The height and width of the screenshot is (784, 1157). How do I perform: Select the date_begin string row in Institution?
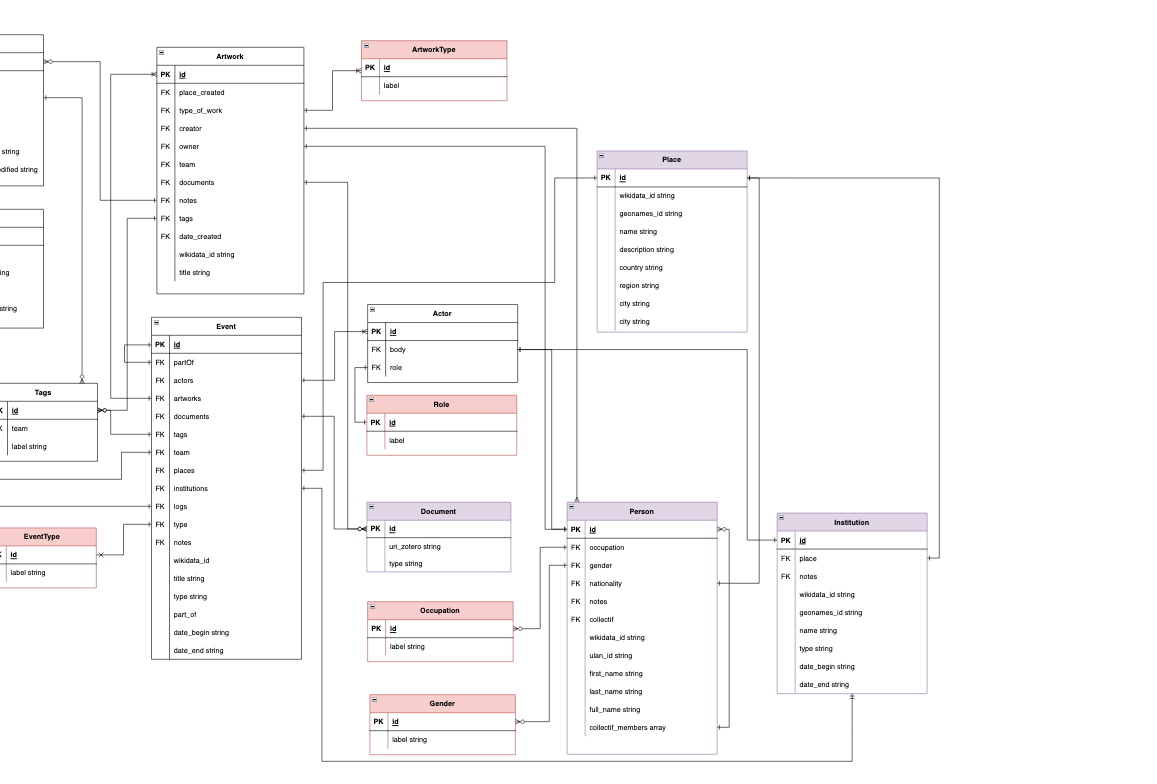(826, 666)
